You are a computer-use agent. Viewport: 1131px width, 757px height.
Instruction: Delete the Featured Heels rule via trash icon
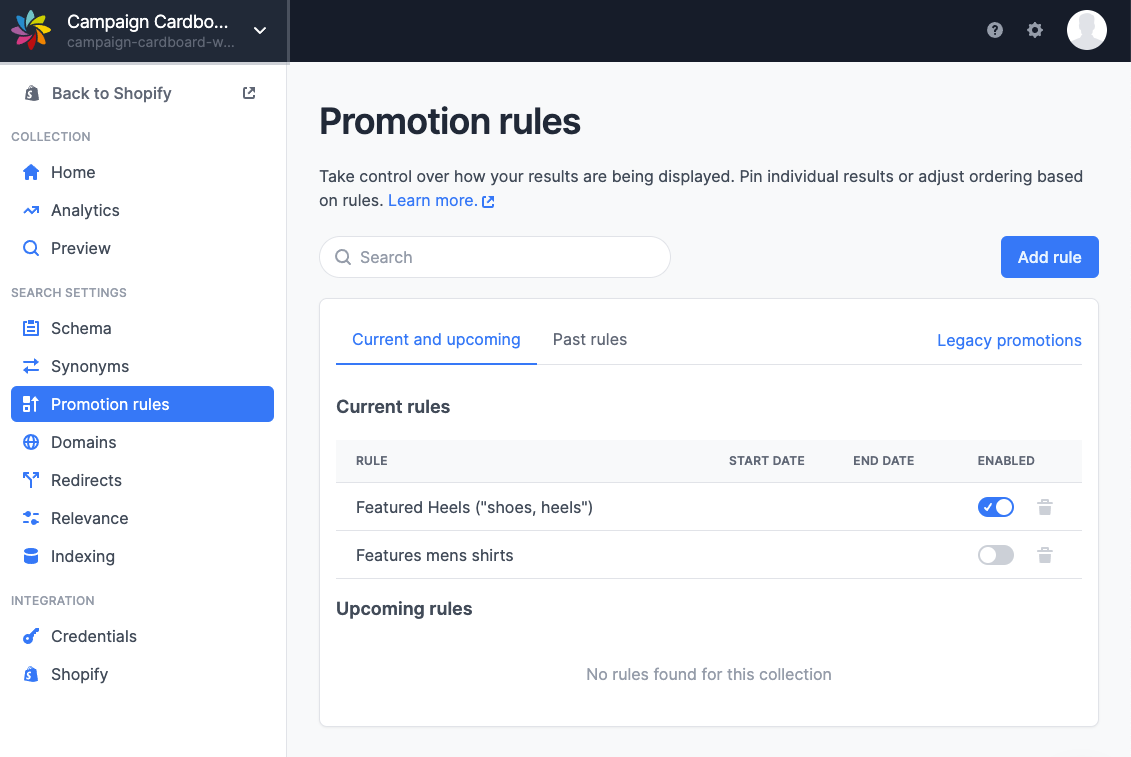coord(1044,507)
